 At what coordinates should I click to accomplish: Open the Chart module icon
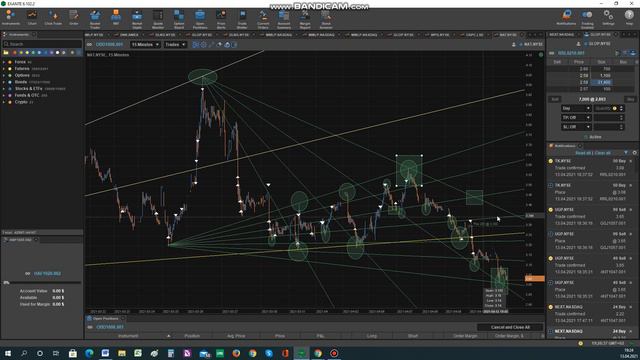click(32, 18)
